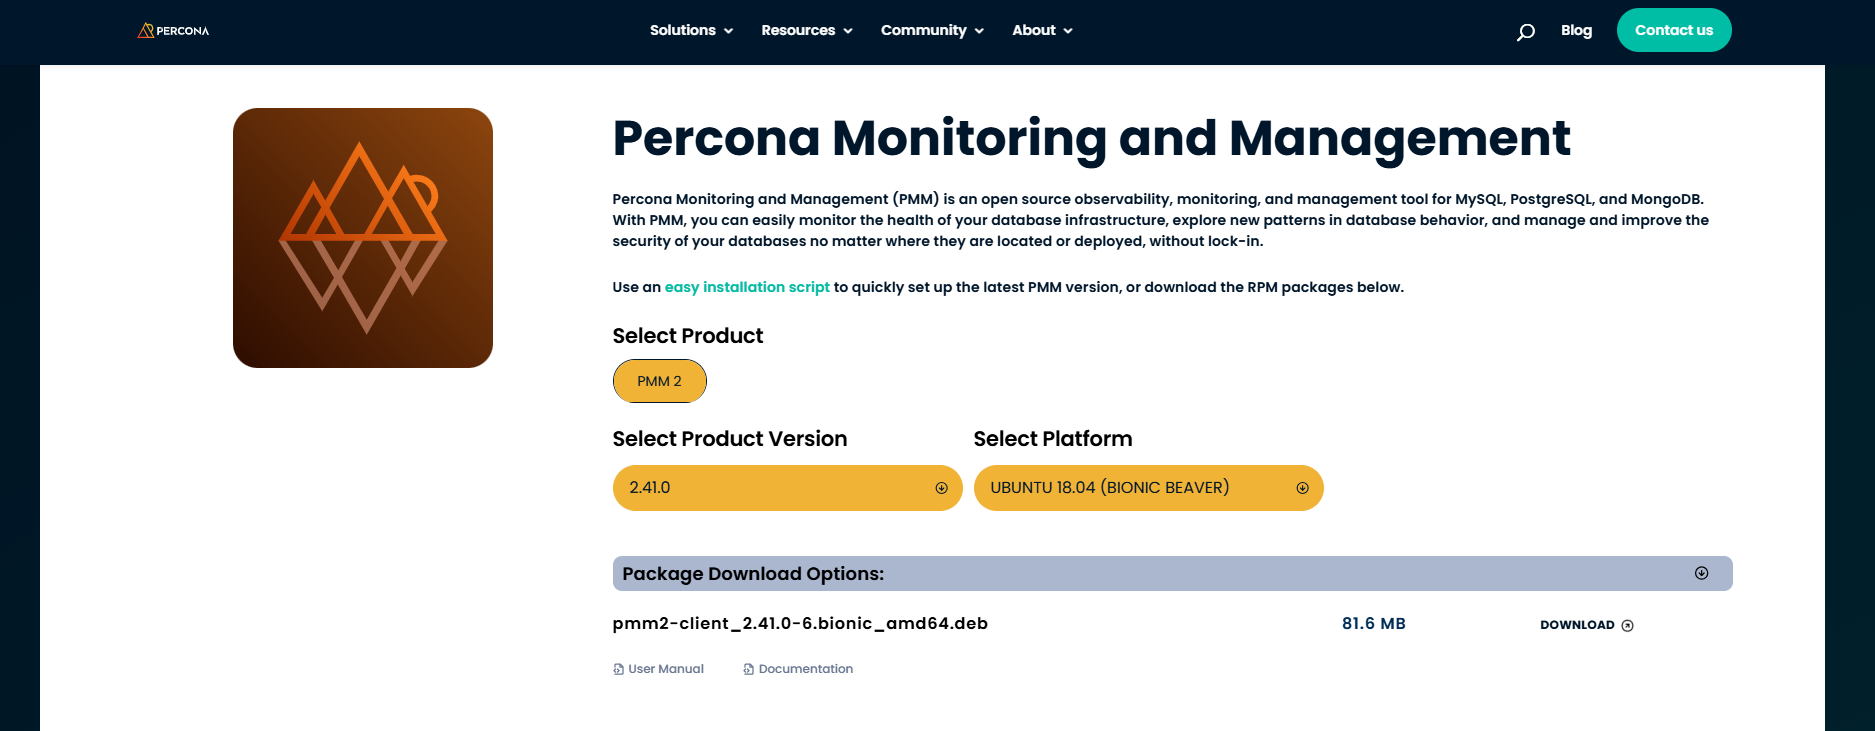Select the PMM 2 product button
This screenshot has height=731, width=1875.
660,381
